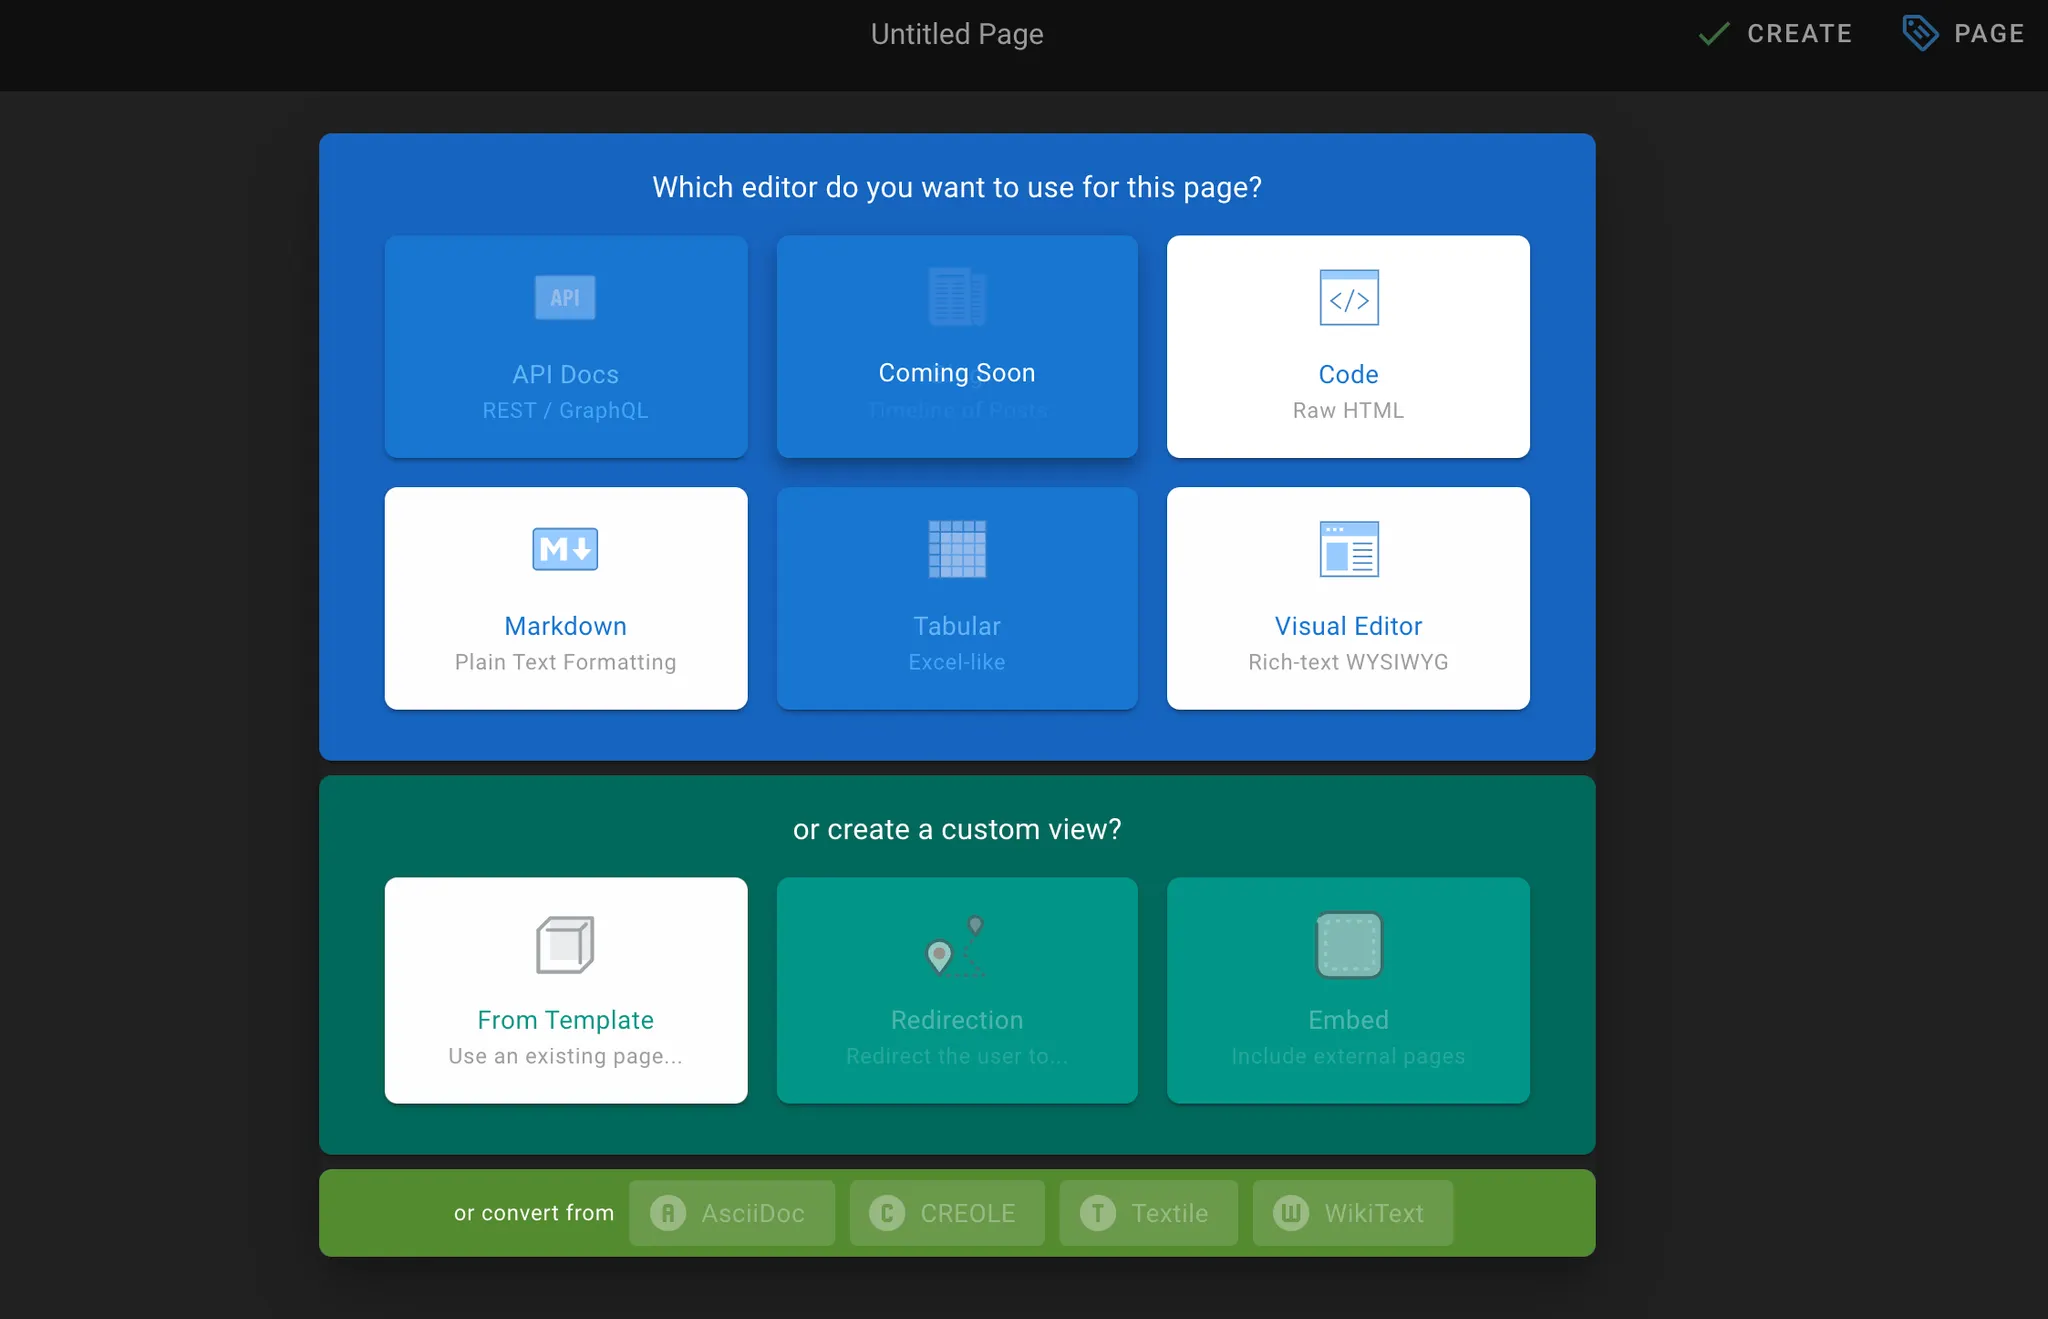Click the Visual Editor layout icon
The width and height of the screenshot is (2048, 1319).
click(x=1348, y=549)
